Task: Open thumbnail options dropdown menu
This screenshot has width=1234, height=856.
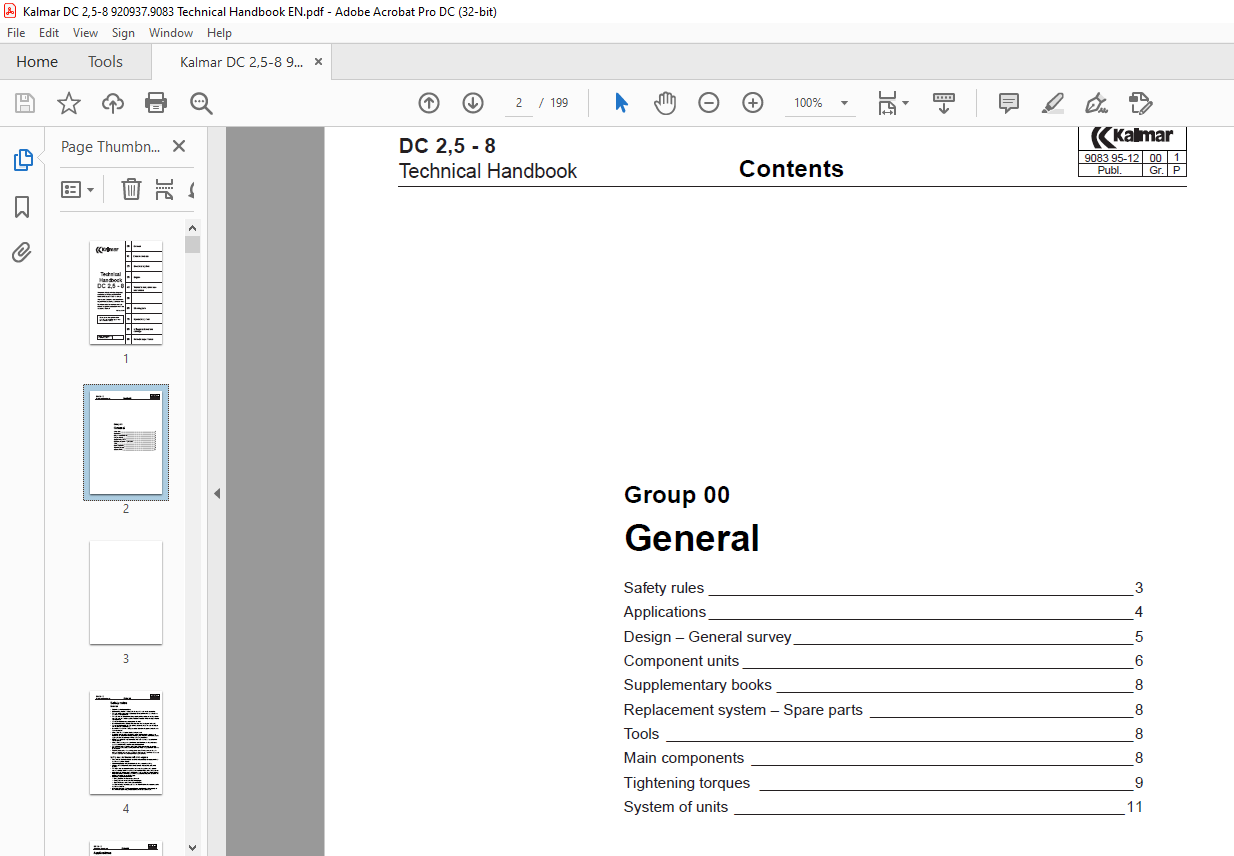Action: tap(78, 189)
